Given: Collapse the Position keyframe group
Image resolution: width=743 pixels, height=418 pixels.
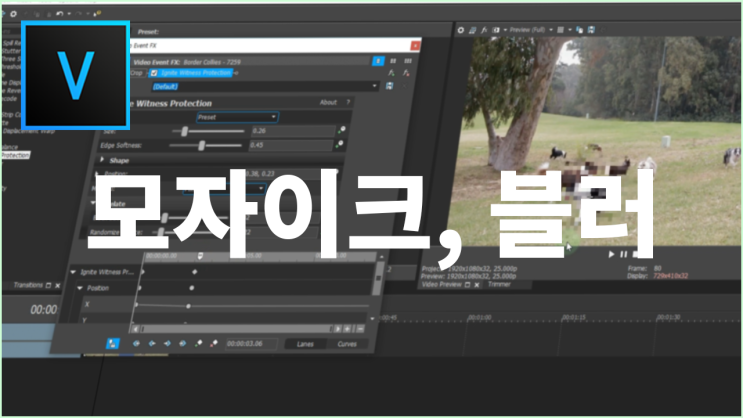Looking at the screenshot, I should [80, 288].
